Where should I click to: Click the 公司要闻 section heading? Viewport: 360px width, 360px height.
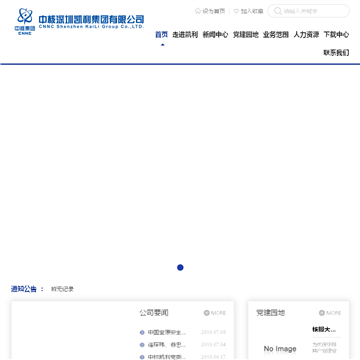(x=154, y=313)
